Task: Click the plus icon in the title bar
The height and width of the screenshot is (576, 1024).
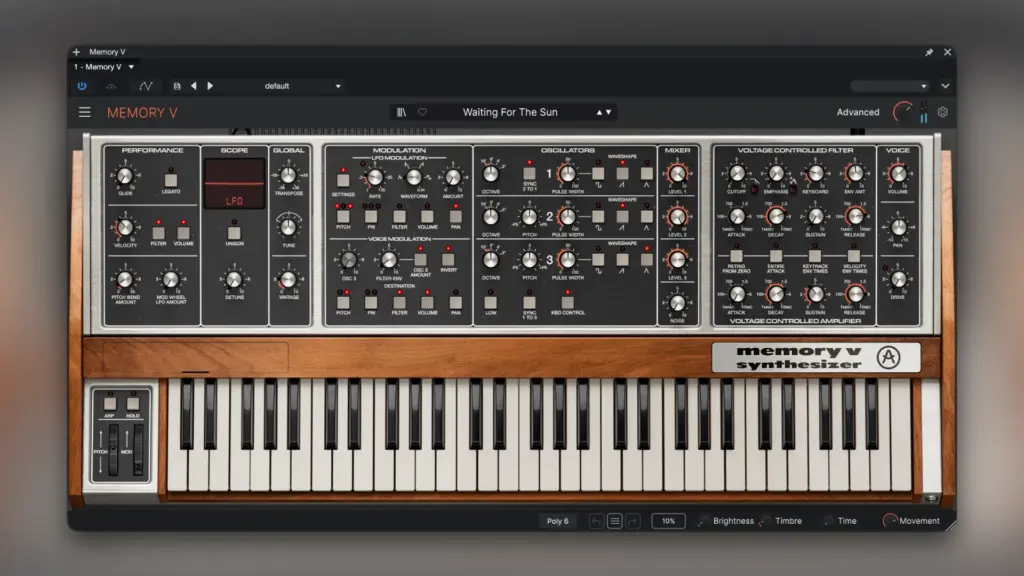Action: [76, 52]
